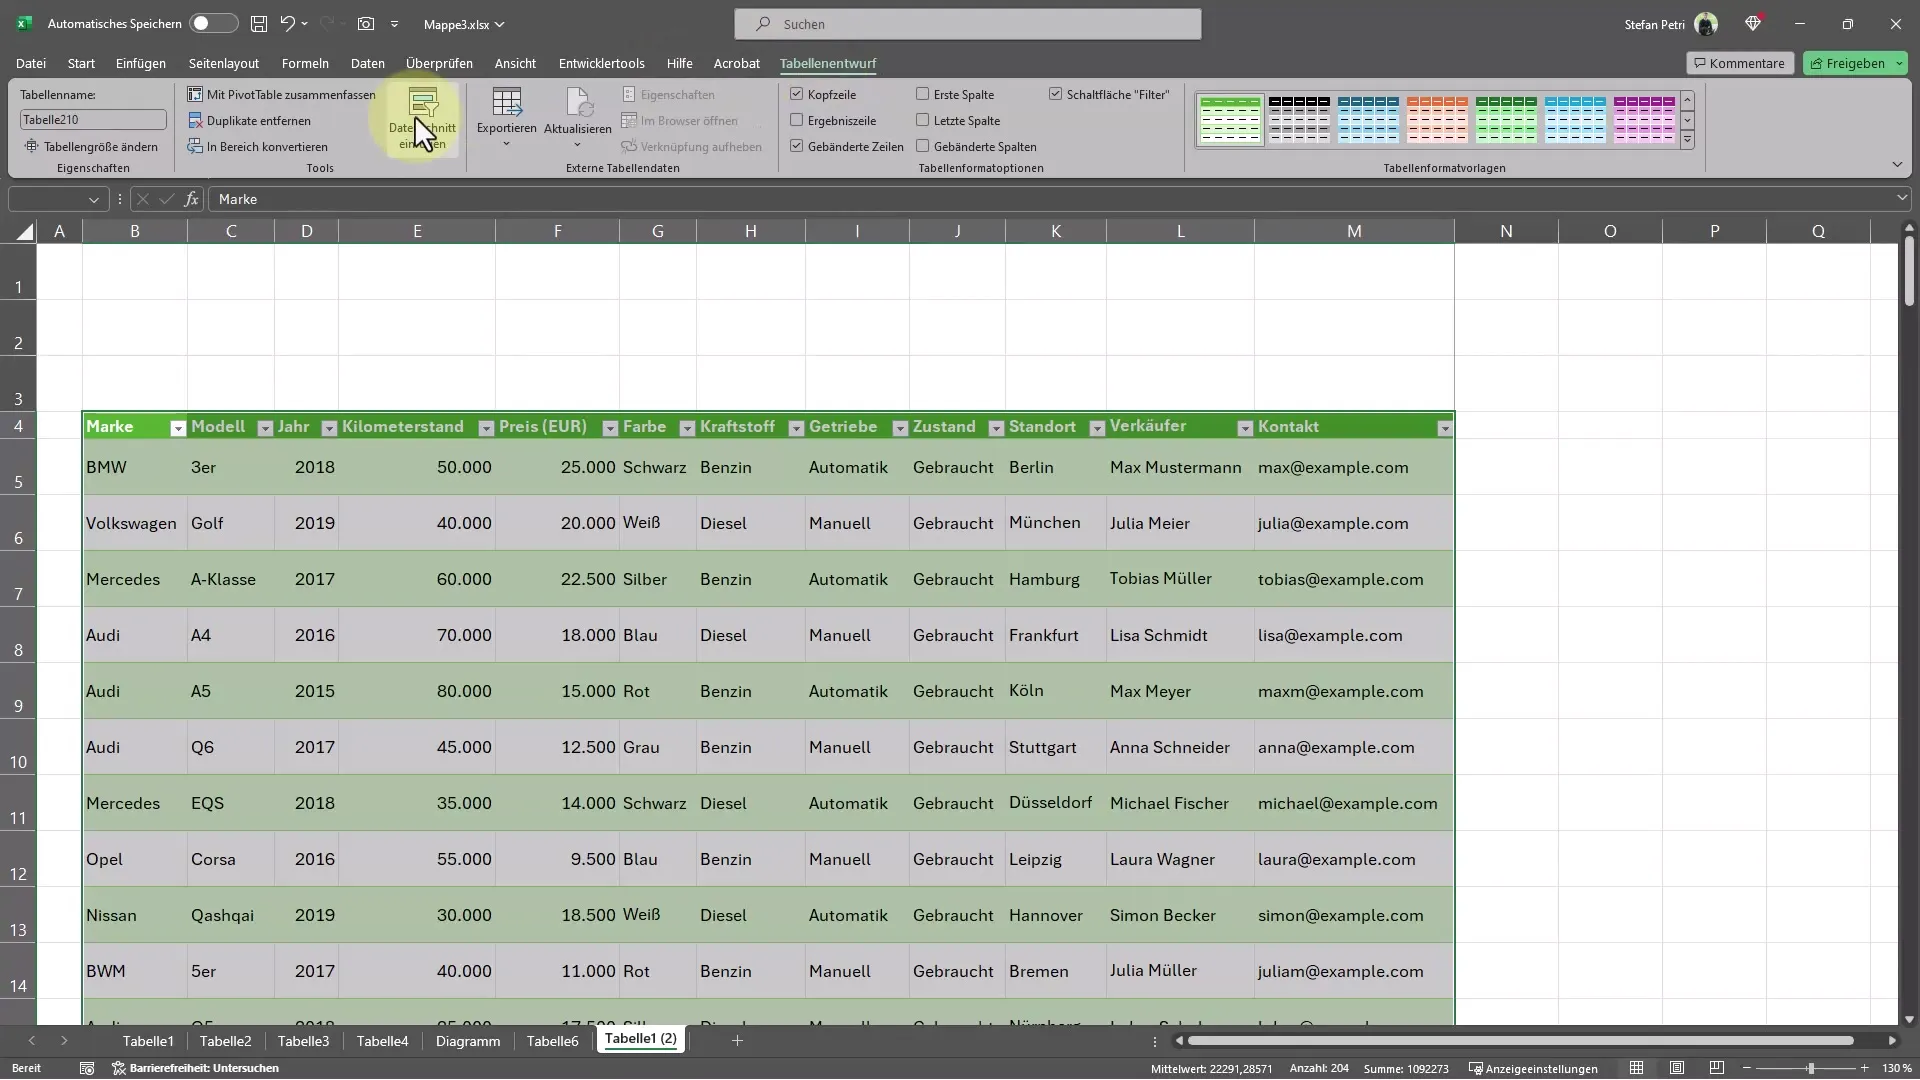Image resolution: width=1920 pixels, height=1080 pixels.
Task: Select the green table style swatch
Action: tap(1506, 120)
